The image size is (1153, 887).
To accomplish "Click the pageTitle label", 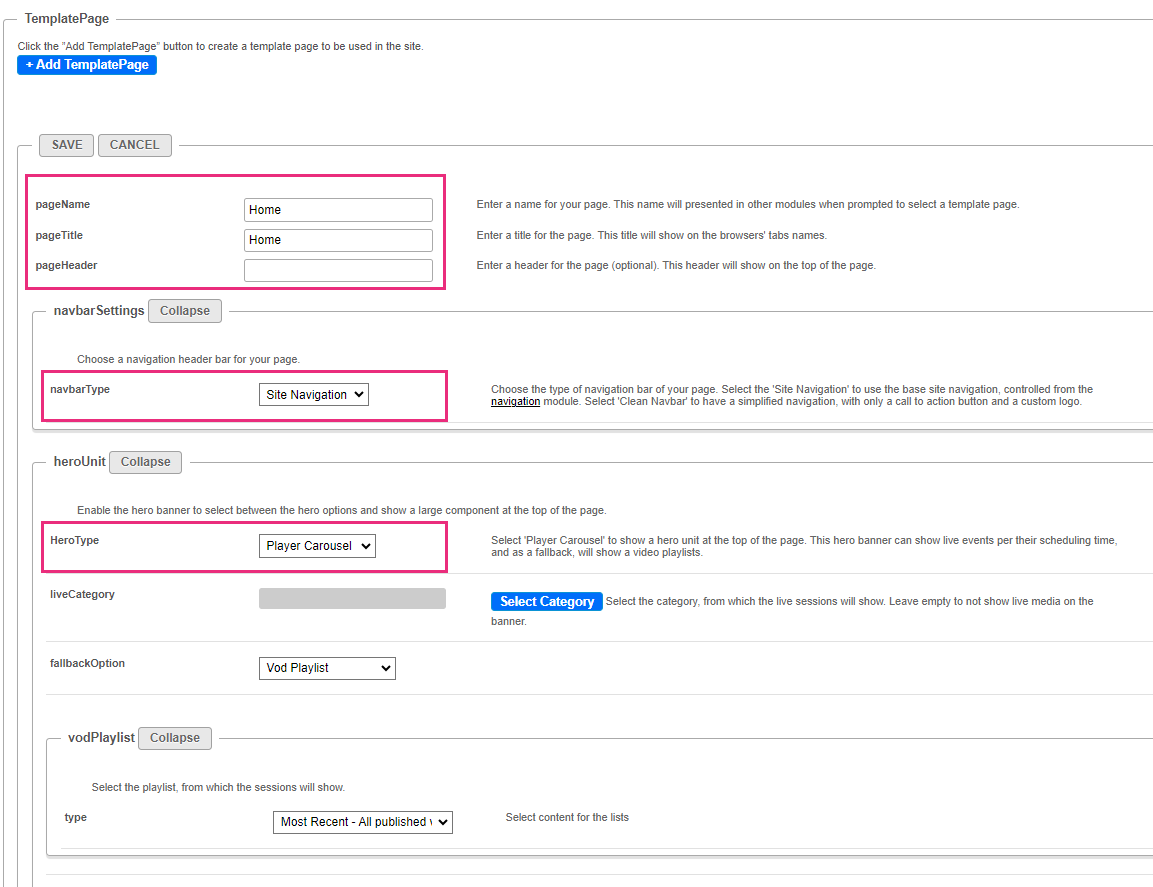I will coord(59,235).
